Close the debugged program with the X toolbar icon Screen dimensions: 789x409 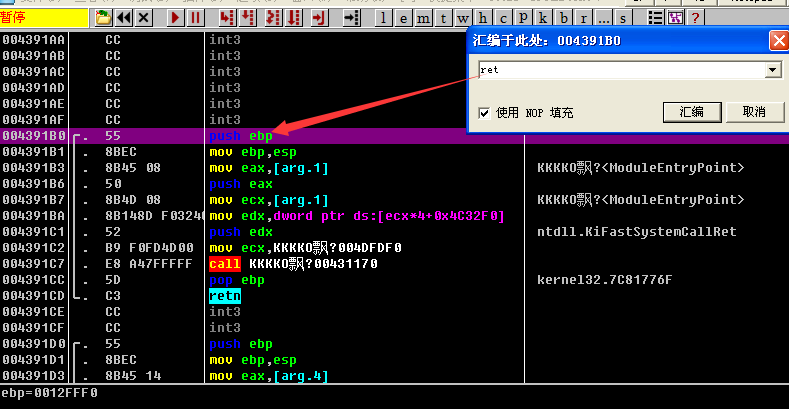143,18
